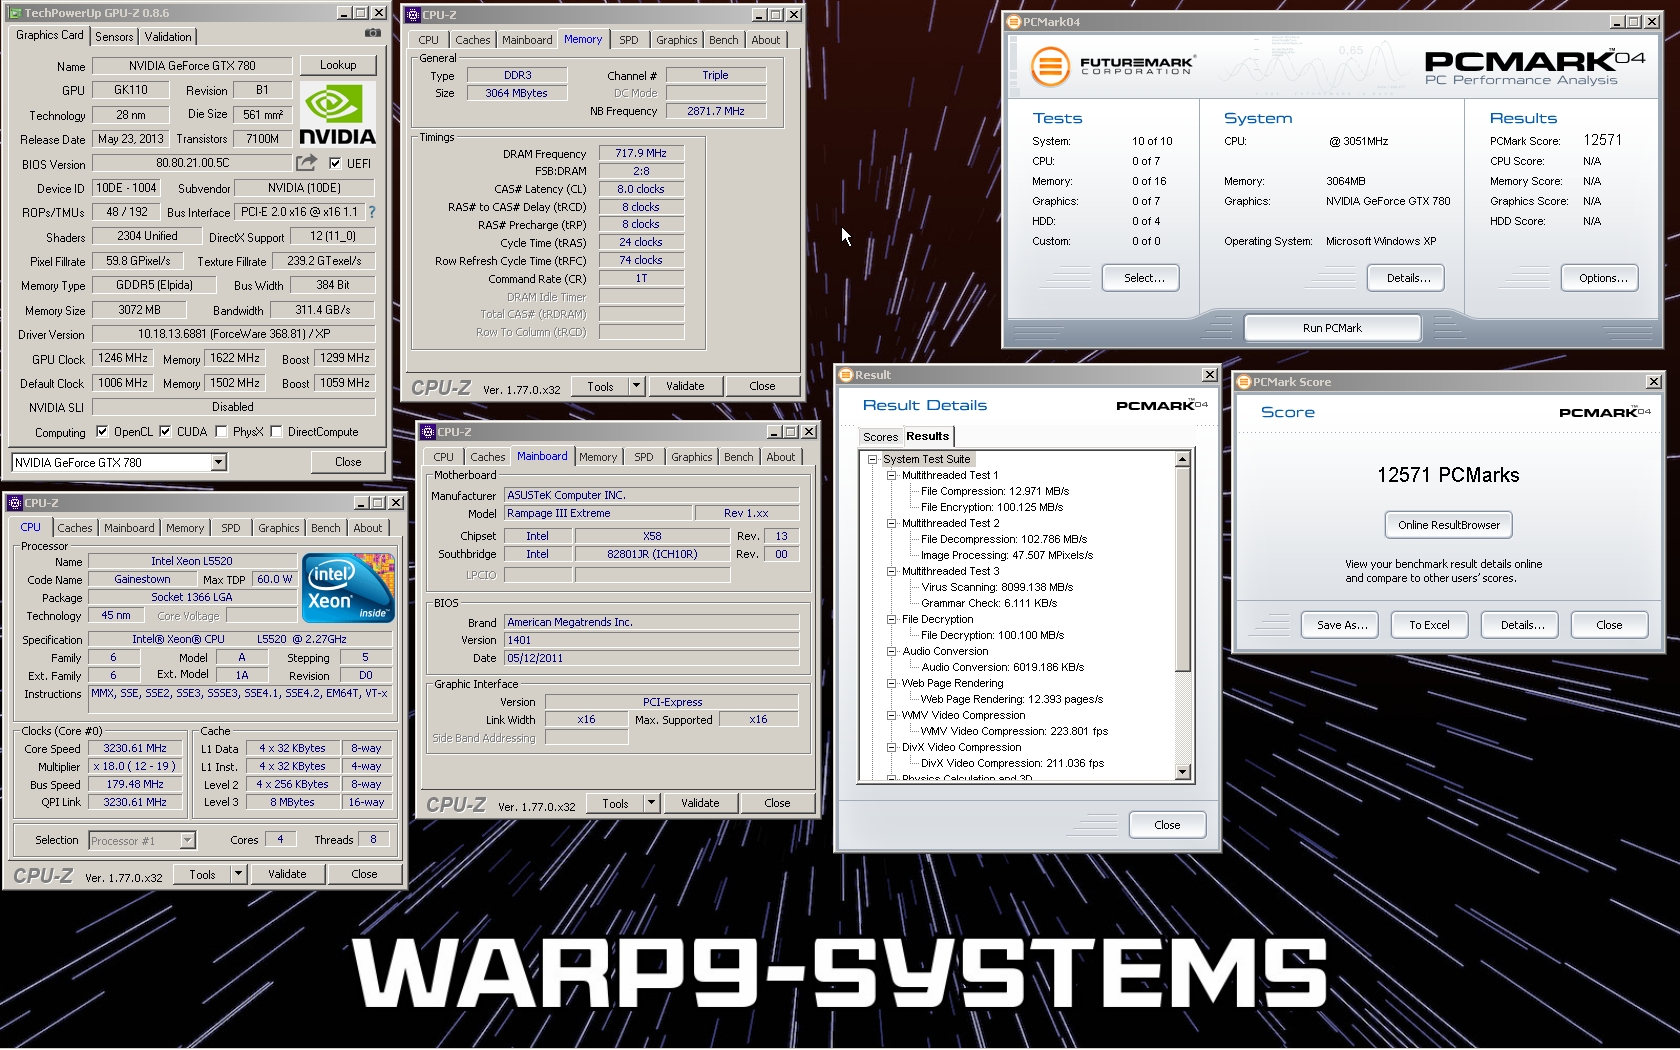1680x1050 pixels.
Task: Click Validate in CPU-Z Memory window
Action: point(685,386)
